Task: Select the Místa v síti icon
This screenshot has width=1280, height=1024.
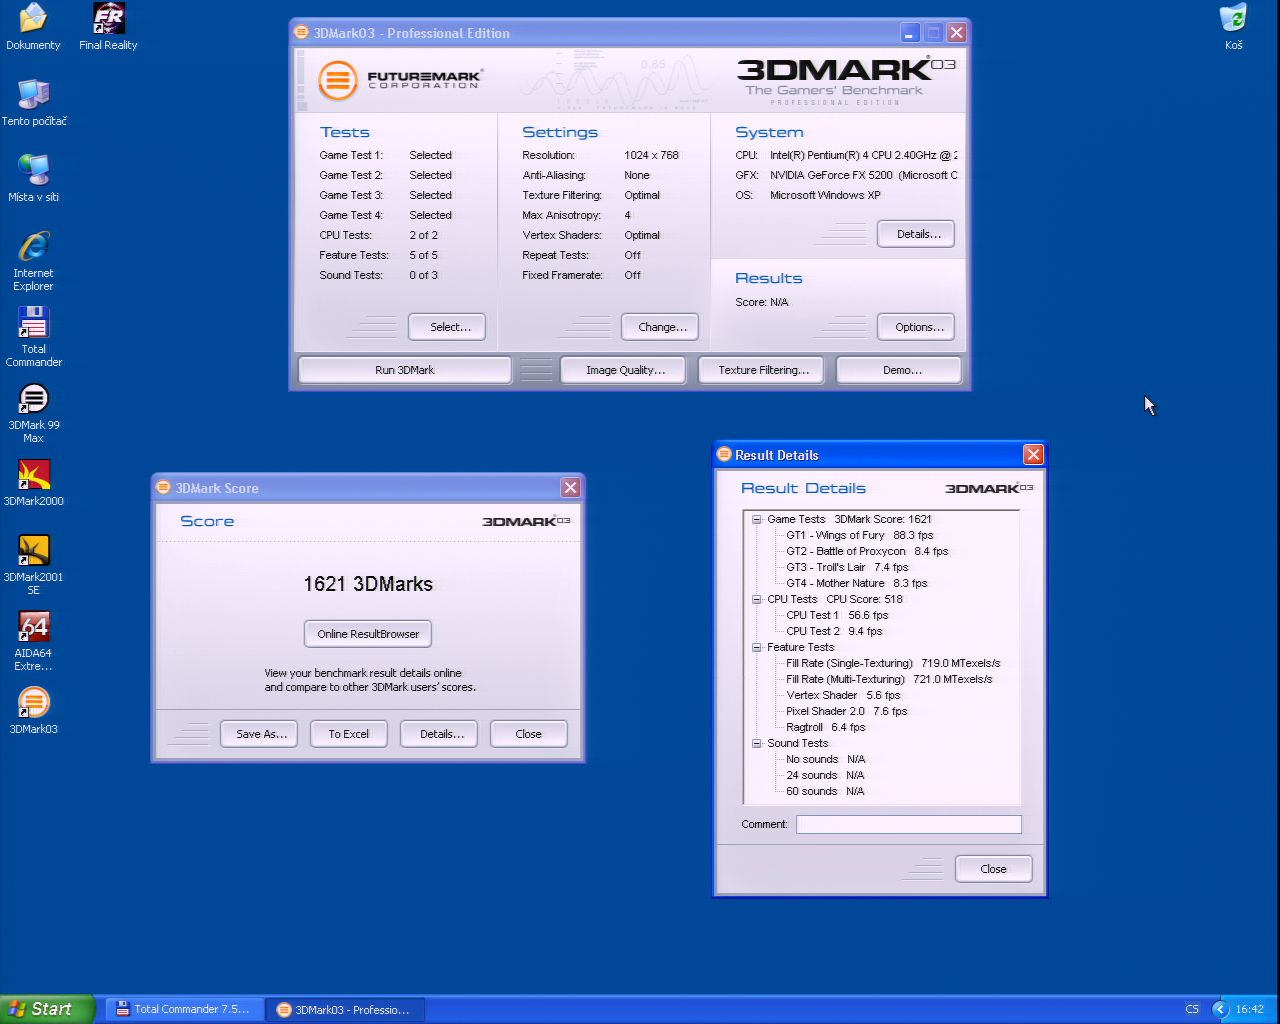Action: tap(34, 179)
